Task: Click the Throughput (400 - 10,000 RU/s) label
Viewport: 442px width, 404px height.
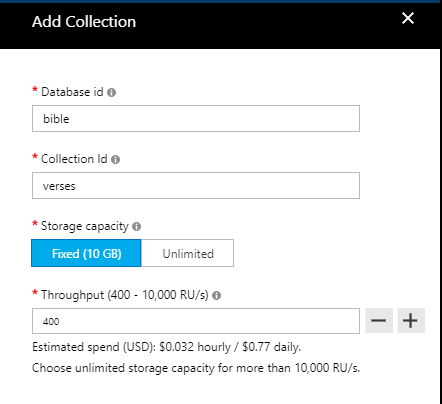Action: (x=125, y=295)
